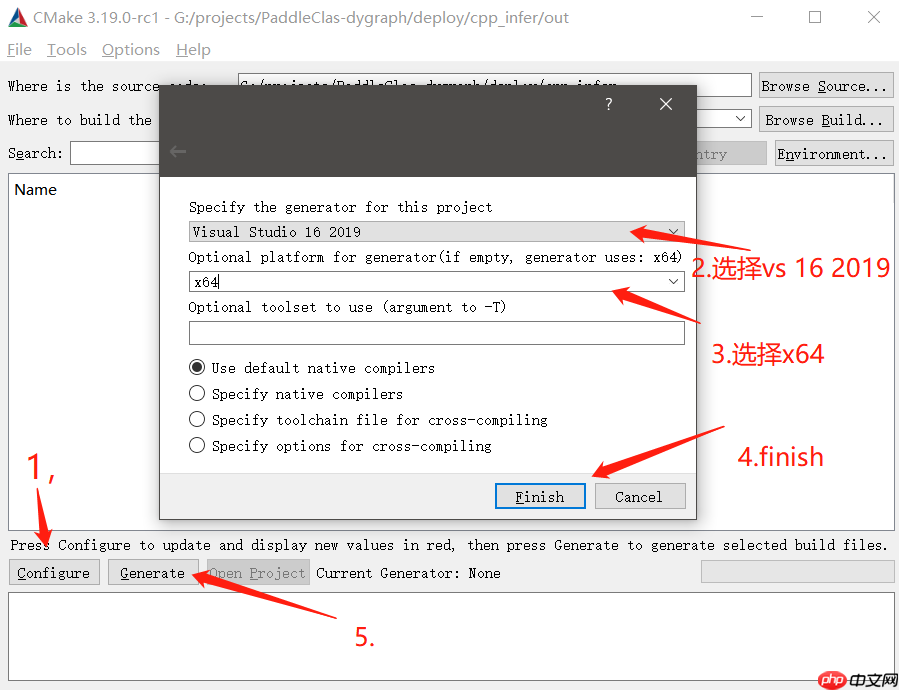Screen dimensions: 899x690
Task: Click the Finish button
Action: 540,496
